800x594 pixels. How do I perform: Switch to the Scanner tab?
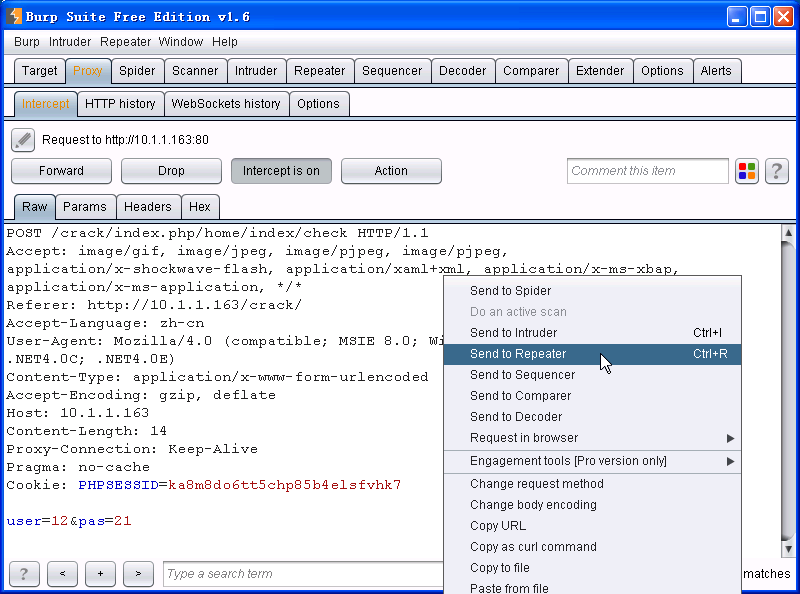(x=195, y=71)
